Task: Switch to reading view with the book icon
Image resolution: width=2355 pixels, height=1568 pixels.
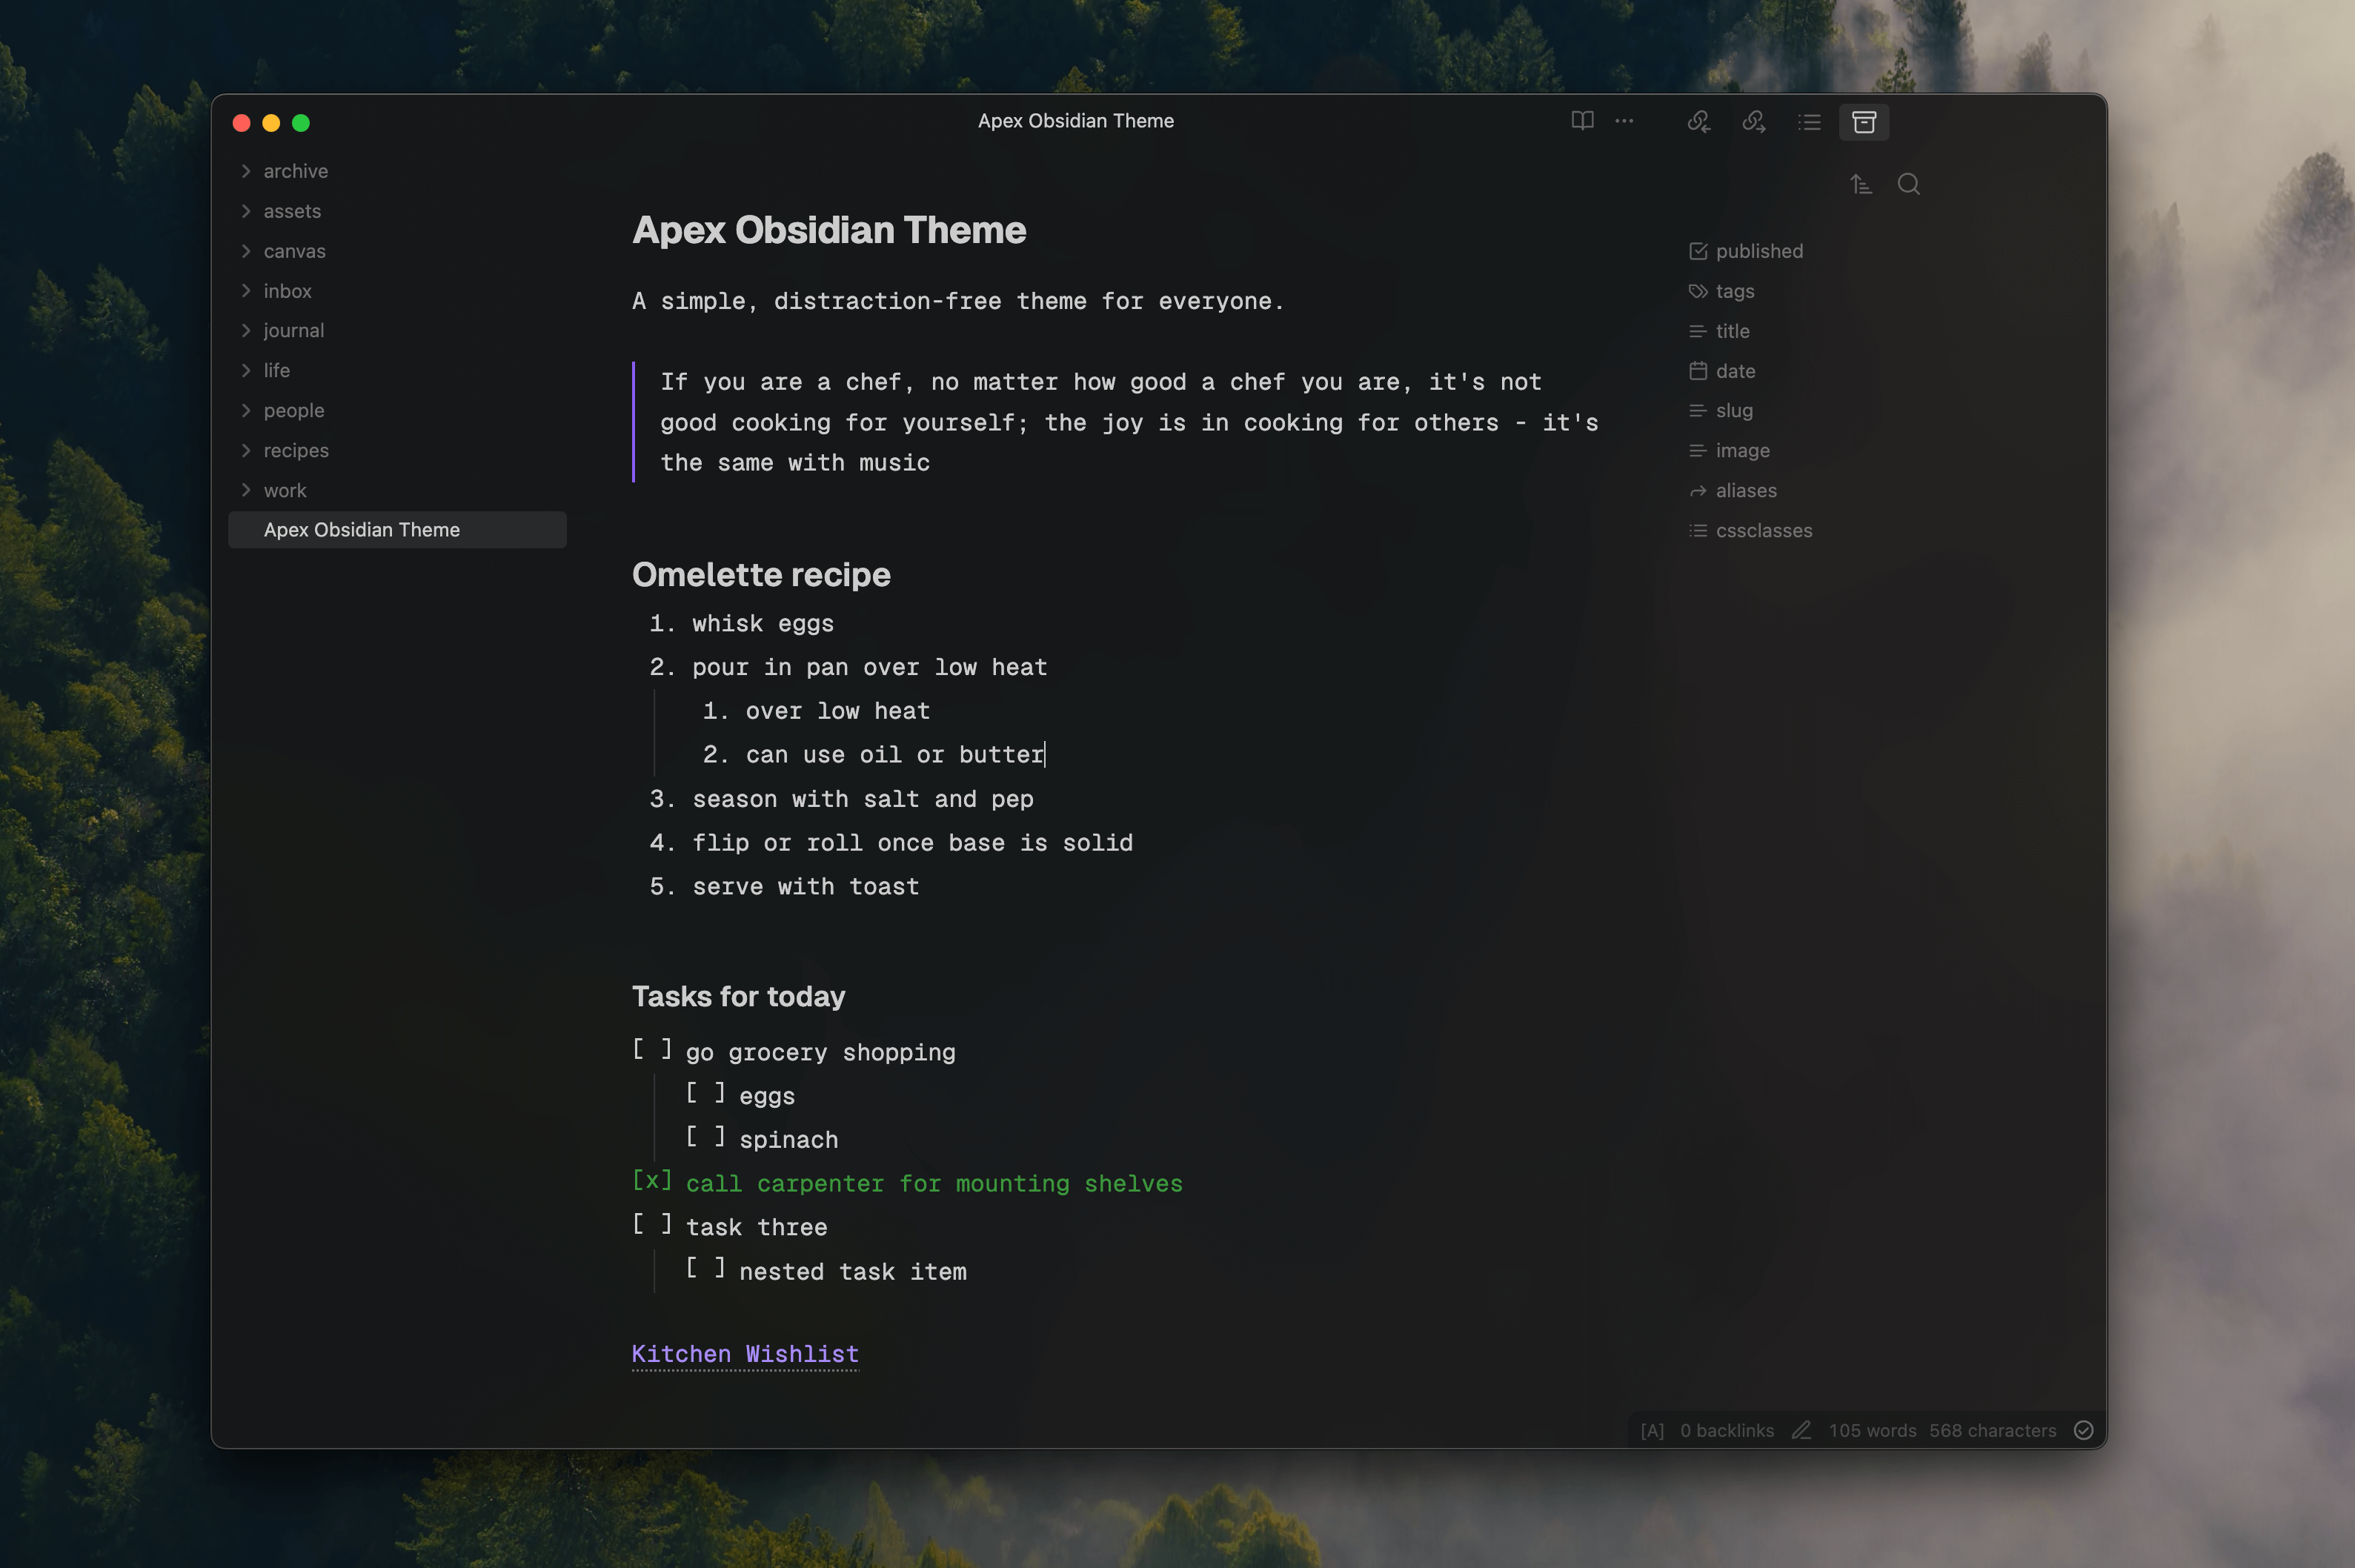Action: point(1582,121)
